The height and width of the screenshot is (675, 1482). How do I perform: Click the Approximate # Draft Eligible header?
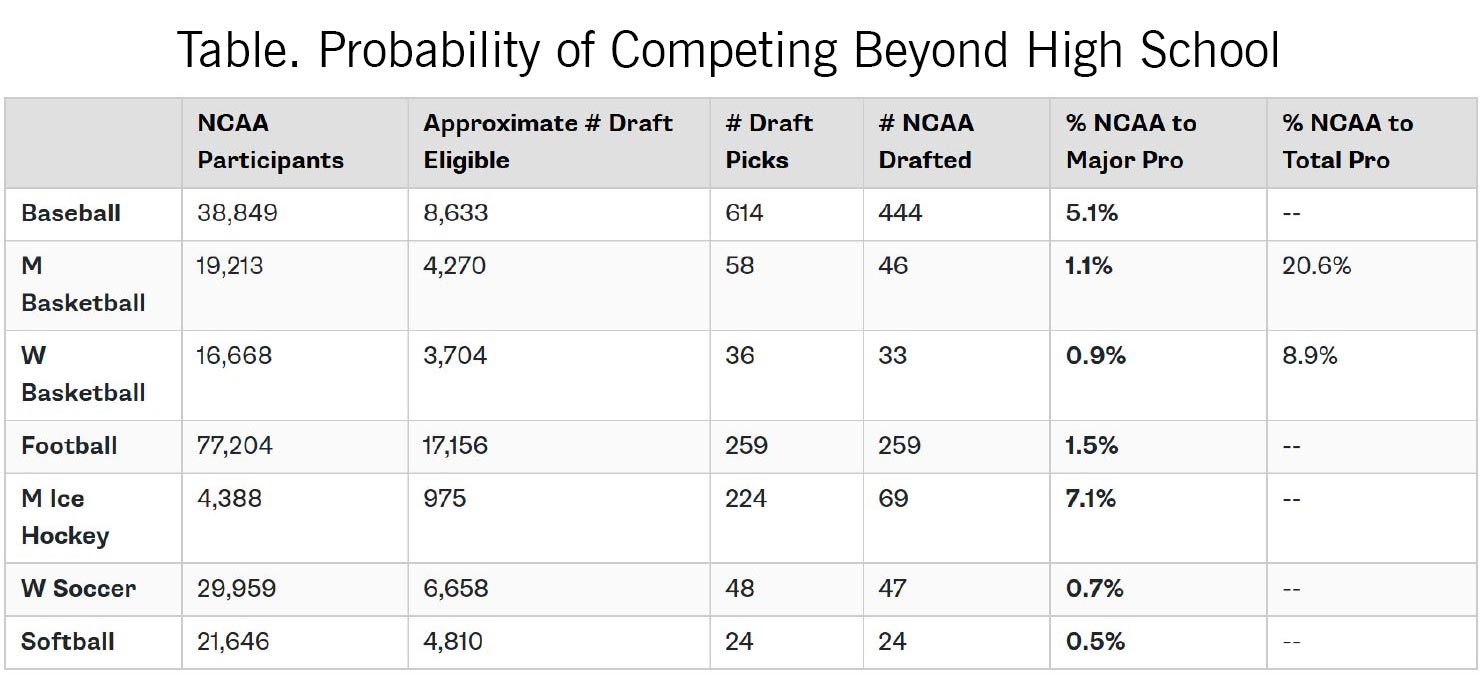pyautogui.click(x=548, y=142)
